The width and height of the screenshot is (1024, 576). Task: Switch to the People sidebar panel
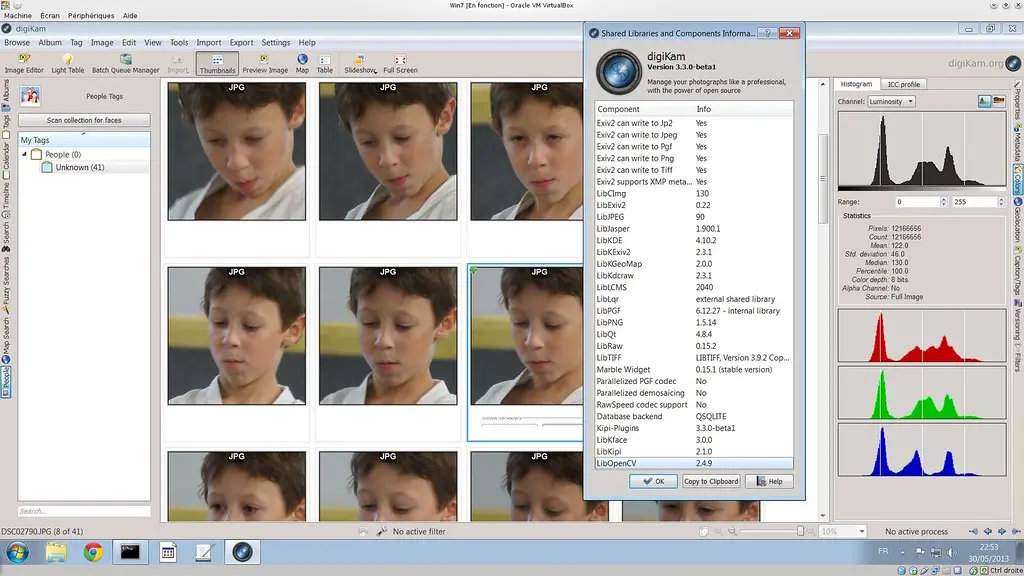tap(7, 380)
